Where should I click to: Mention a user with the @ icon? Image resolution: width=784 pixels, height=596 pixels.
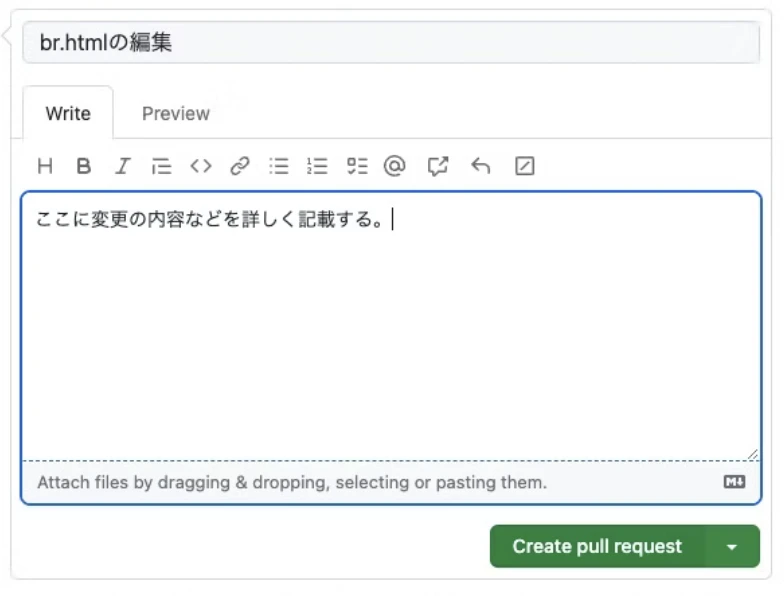394,166
